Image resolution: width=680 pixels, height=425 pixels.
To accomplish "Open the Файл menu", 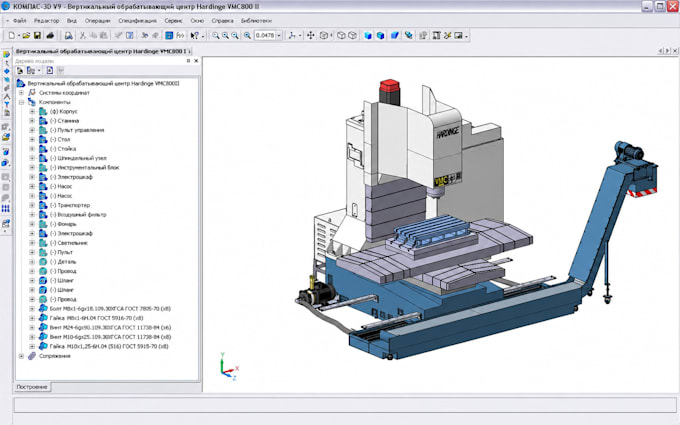I will click(x=20, y=20).
